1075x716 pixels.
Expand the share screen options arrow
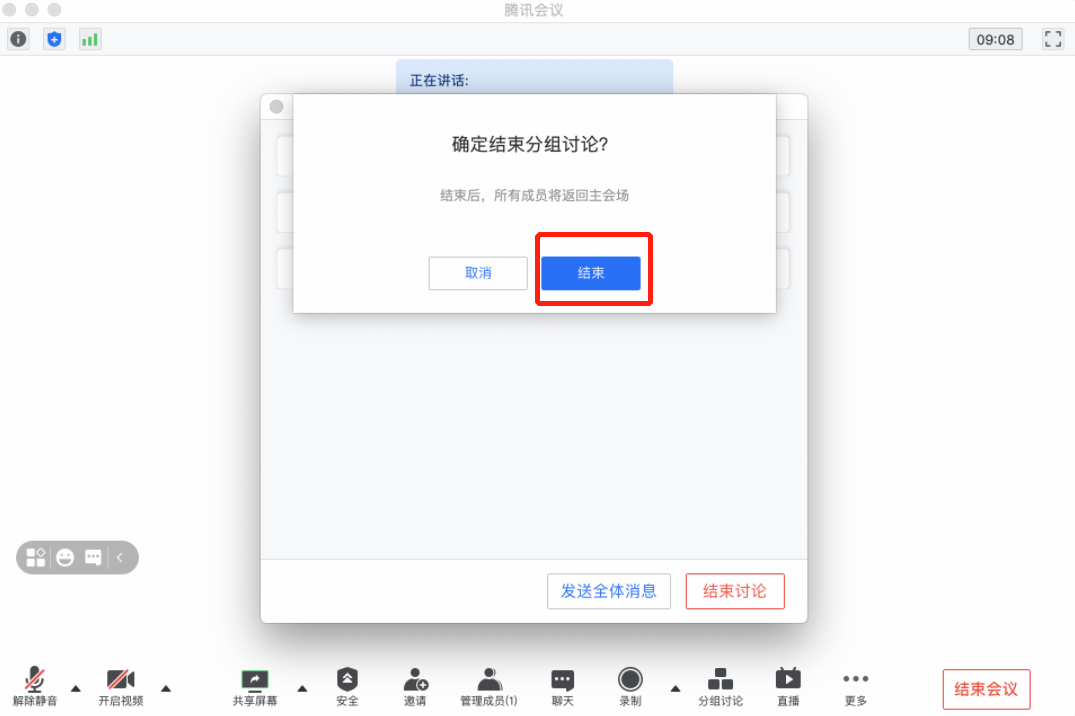pyautogui.click(x=302, y=689)
